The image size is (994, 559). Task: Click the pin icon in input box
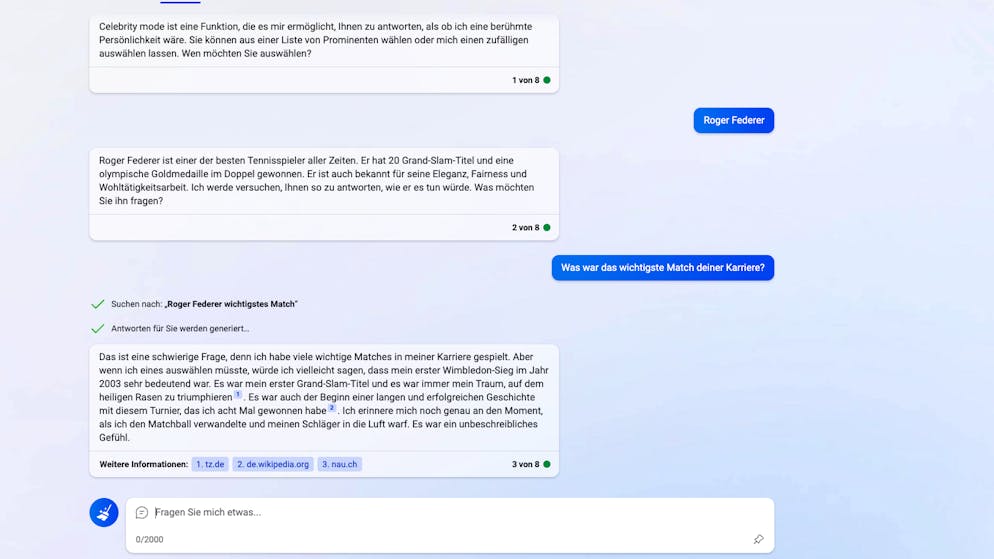pos(758,539)
